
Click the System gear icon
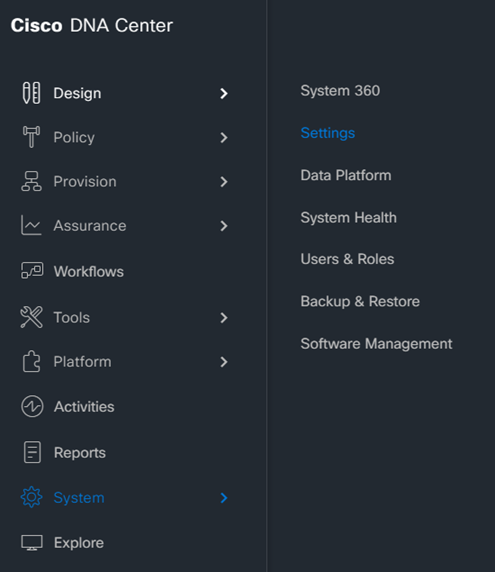point(31,497)
